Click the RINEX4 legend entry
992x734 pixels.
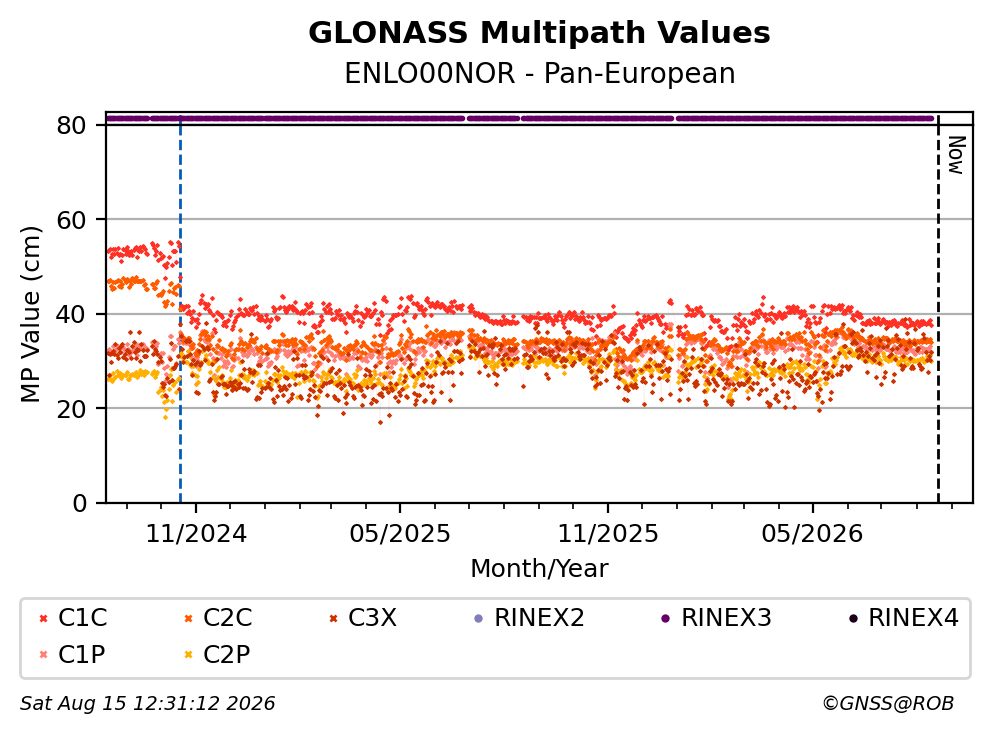click(x=903, y=618)
